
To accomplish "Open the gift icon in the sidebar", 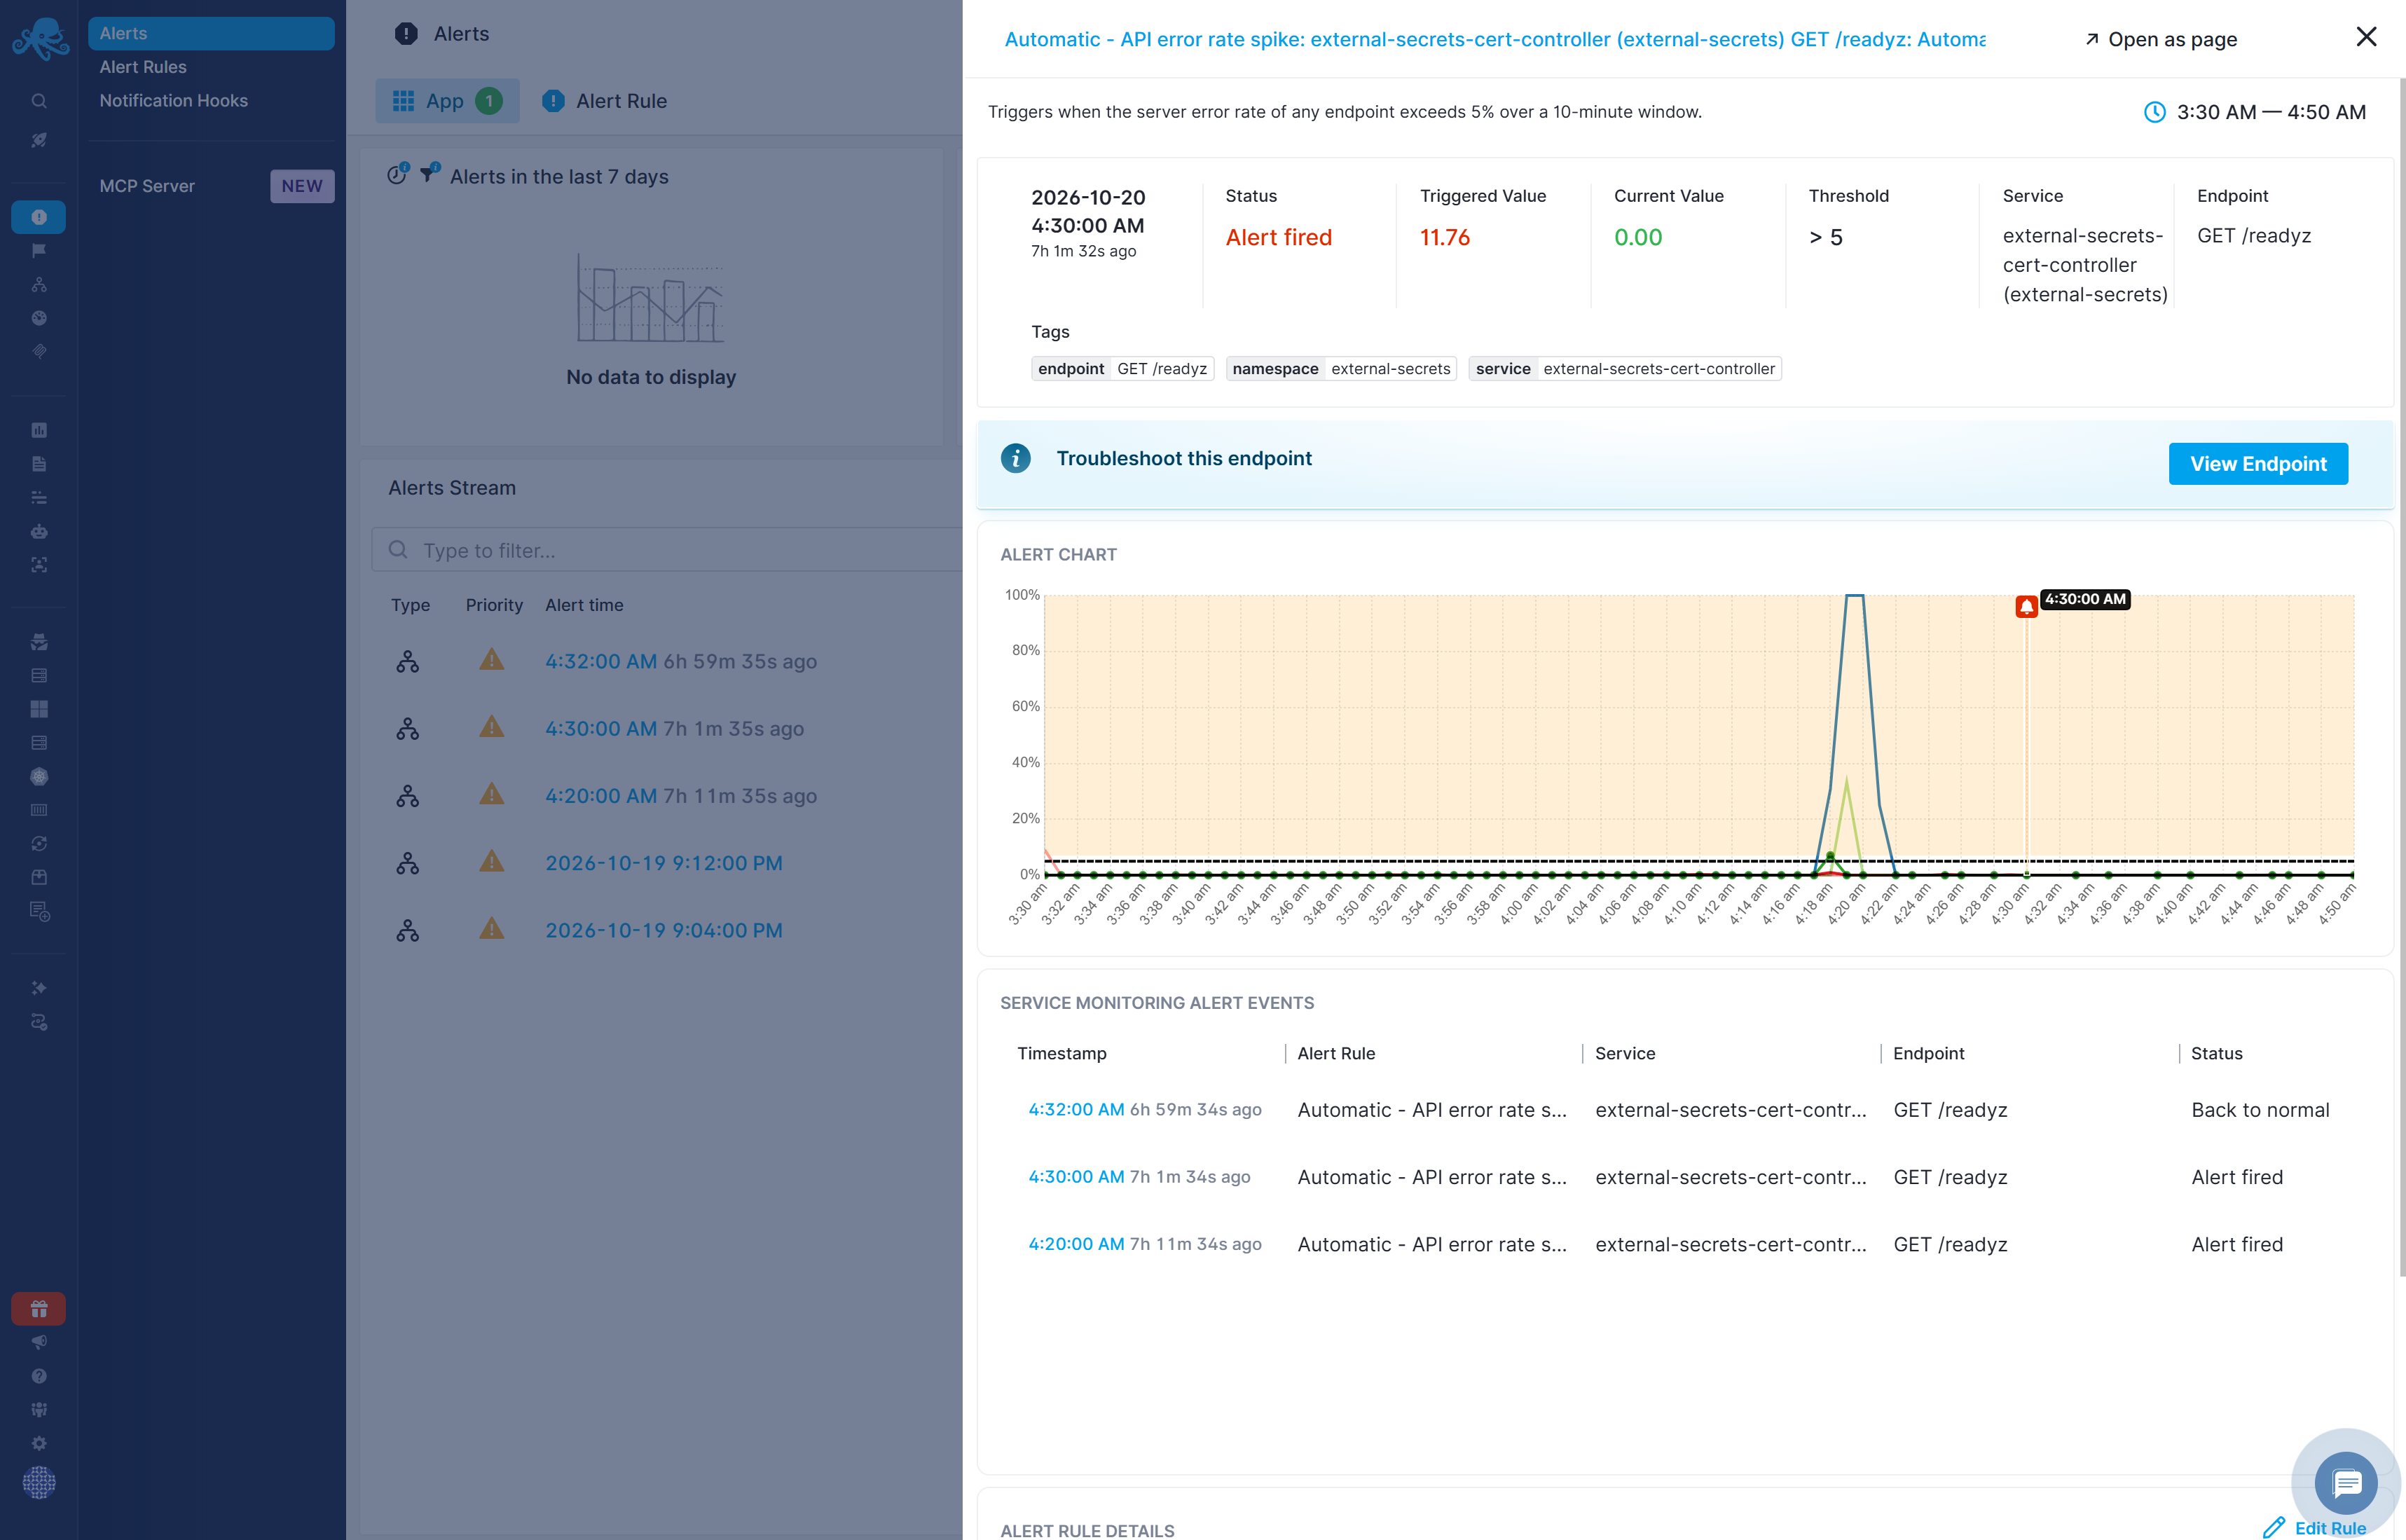I will 39,1308.
